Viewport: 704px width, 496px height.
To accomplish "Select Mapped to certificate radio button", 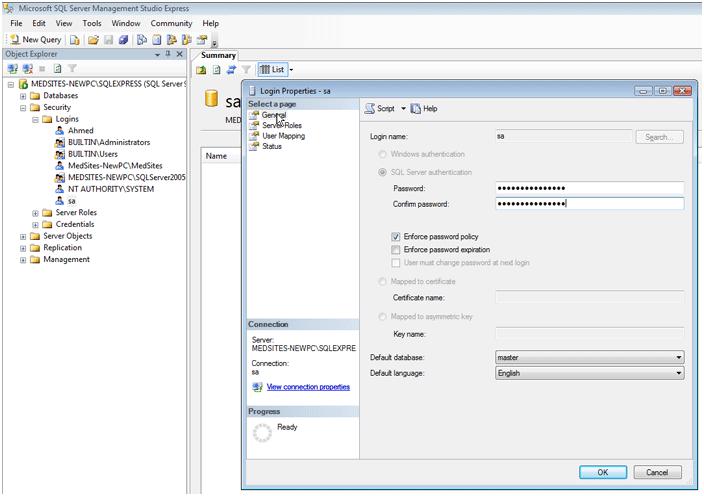I will point(382,281).
